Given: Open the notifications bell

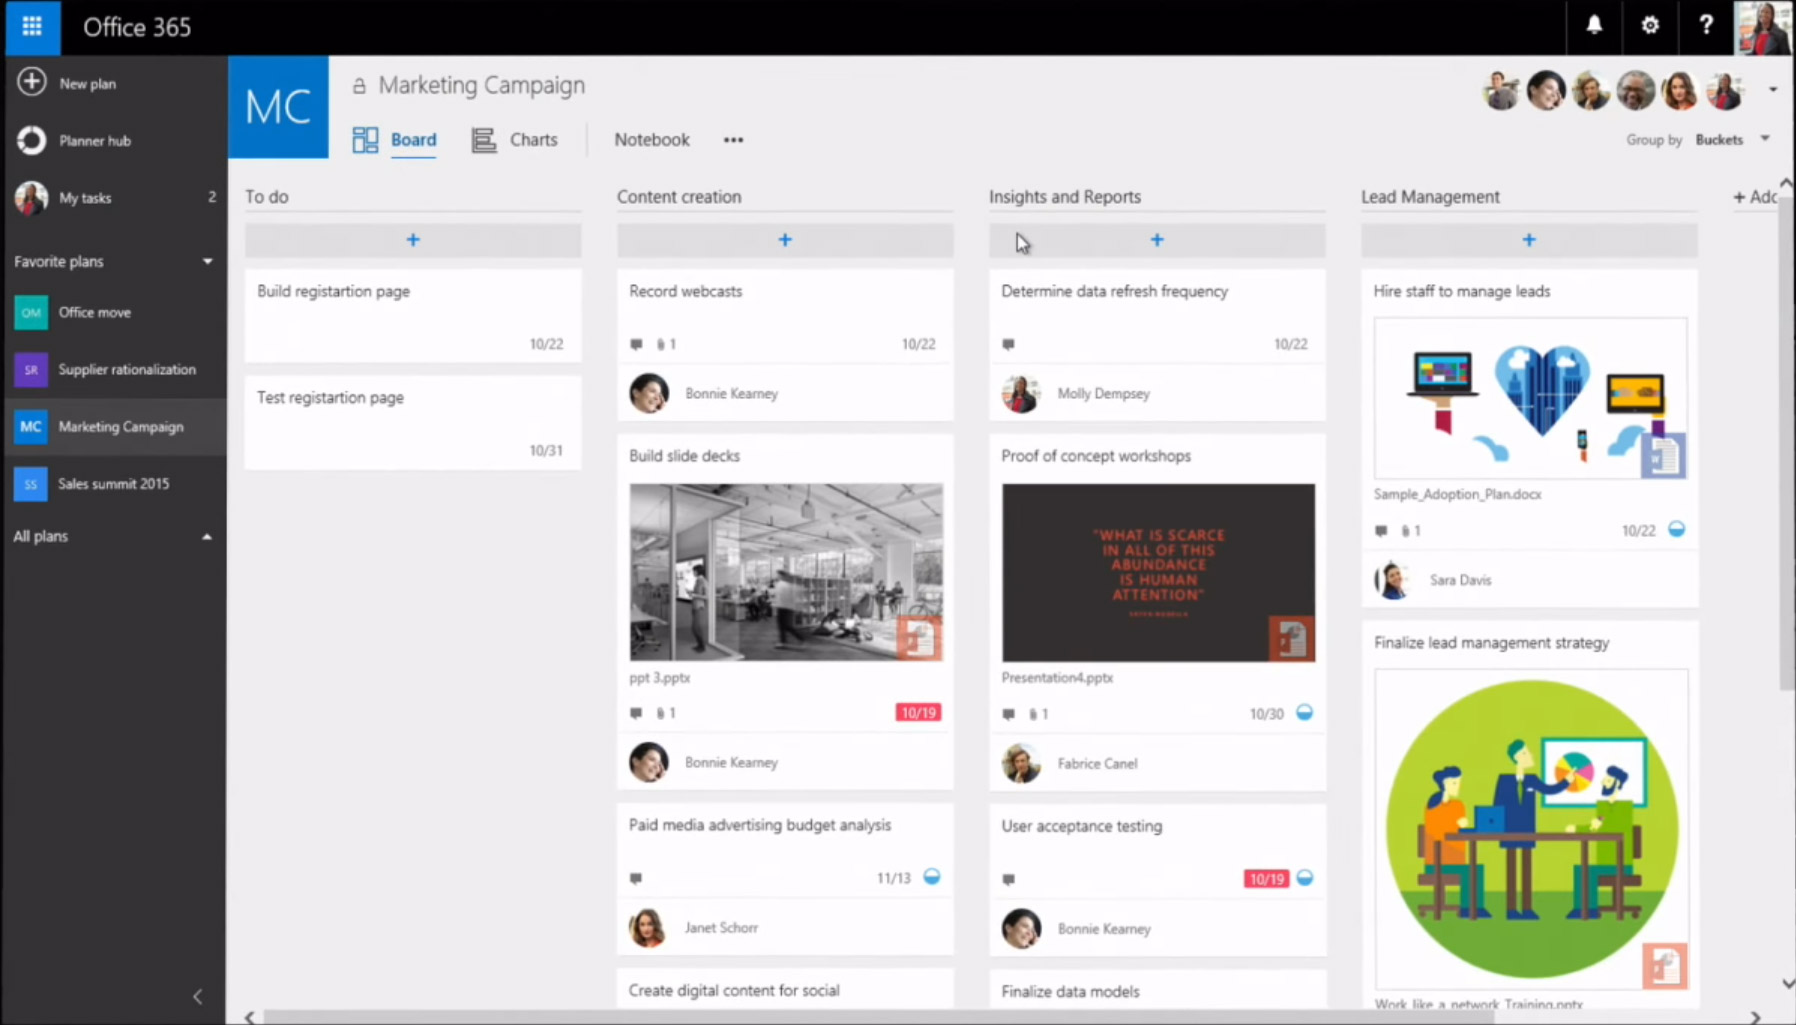Looking at the screenshot, I should tap(1594, 26).
